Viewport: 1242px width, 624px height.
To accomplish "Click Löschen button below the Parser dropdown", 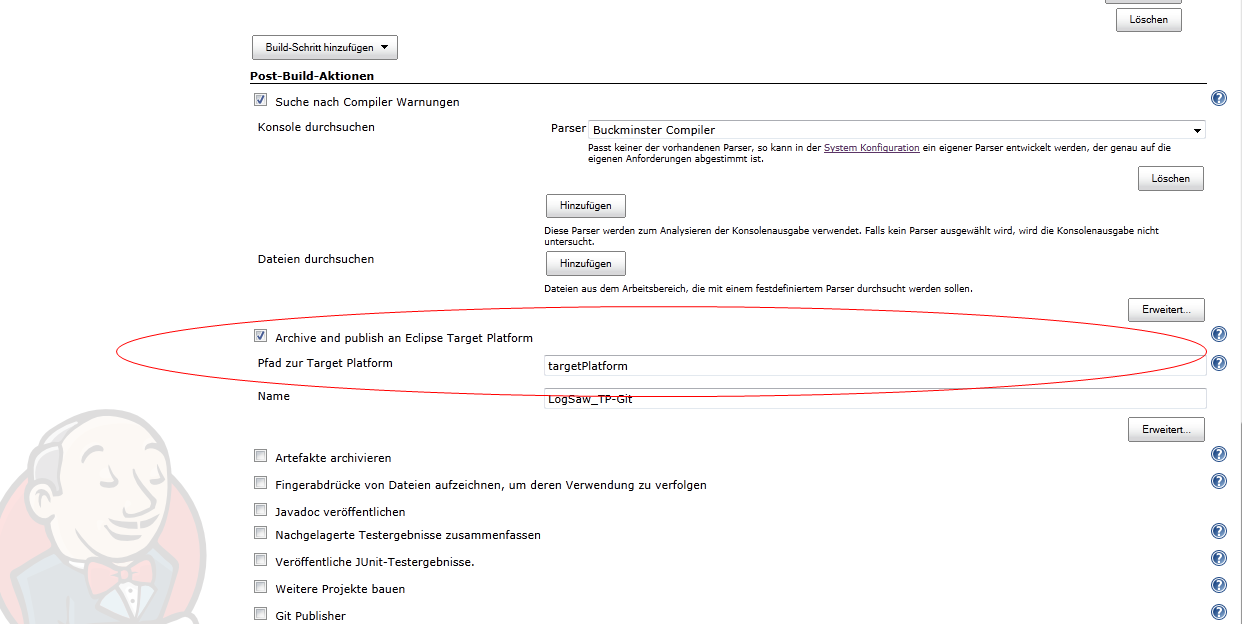I will coord(1171,178).
